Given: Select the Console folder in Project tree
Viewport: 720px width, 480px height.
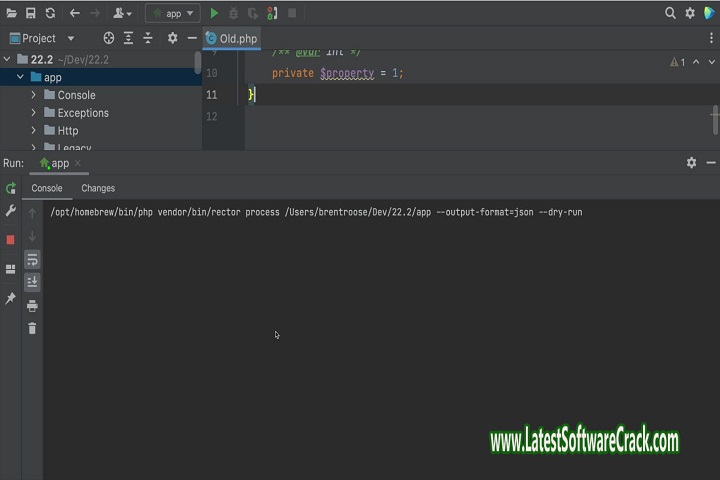Looking at the screenshot, I should point(101,95).
